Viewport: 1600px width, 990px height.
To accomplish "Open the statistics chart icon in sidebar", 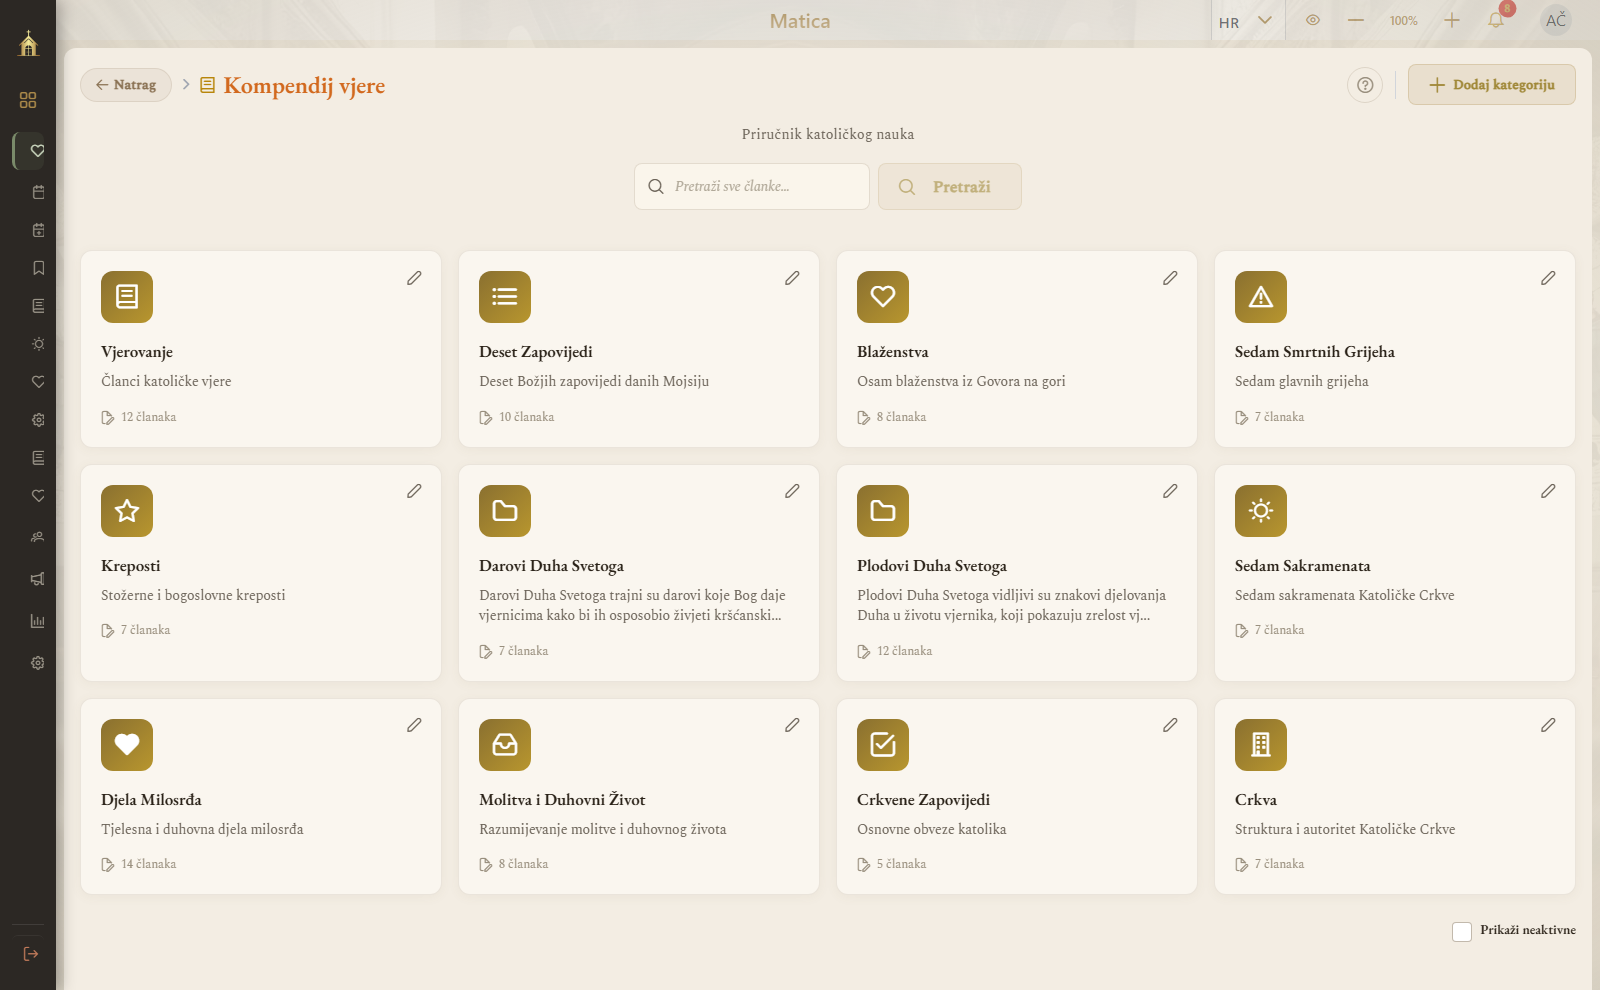I will tap(38, 621).
